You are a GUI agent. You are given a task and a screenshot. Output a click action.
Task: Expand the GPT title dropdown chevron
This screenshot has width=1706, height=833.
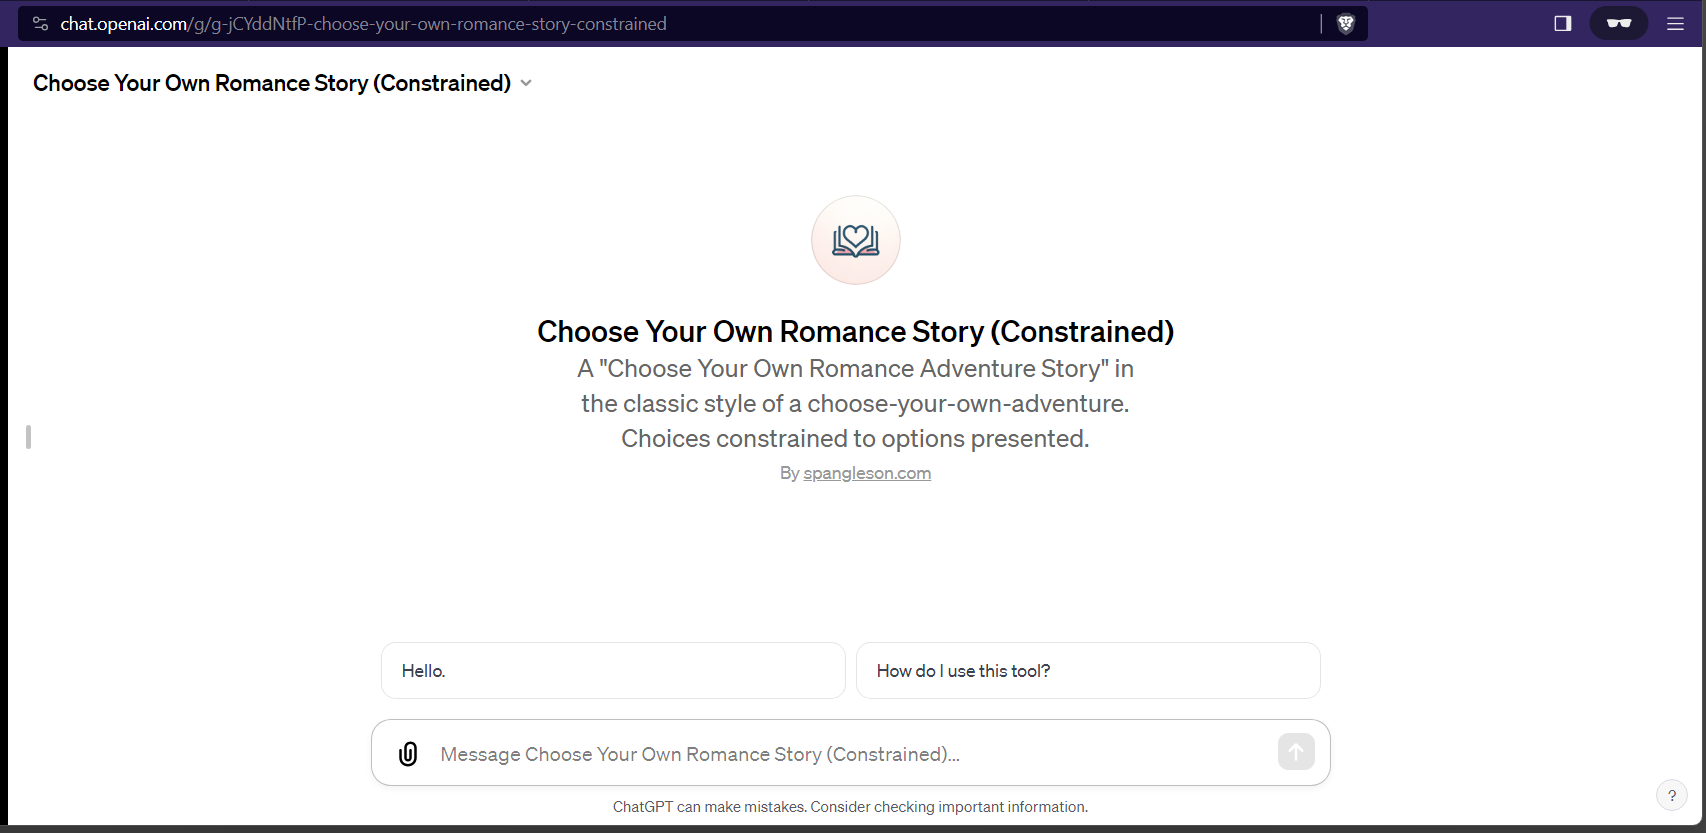point(526,83)
